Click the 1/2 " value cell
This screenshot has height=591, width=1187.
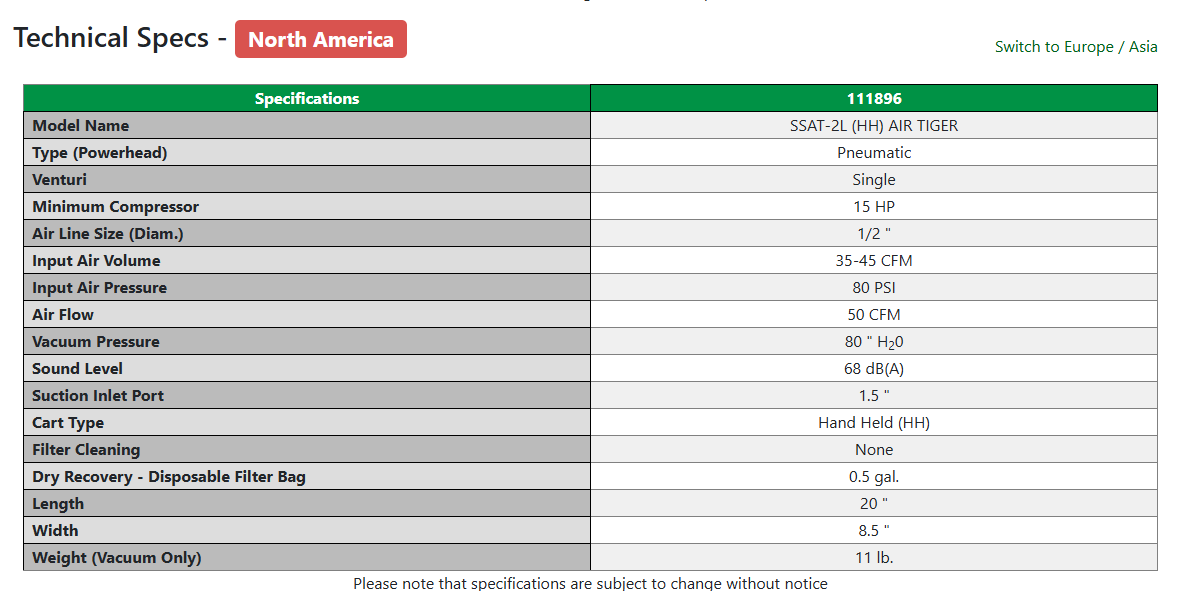[874, 234]
